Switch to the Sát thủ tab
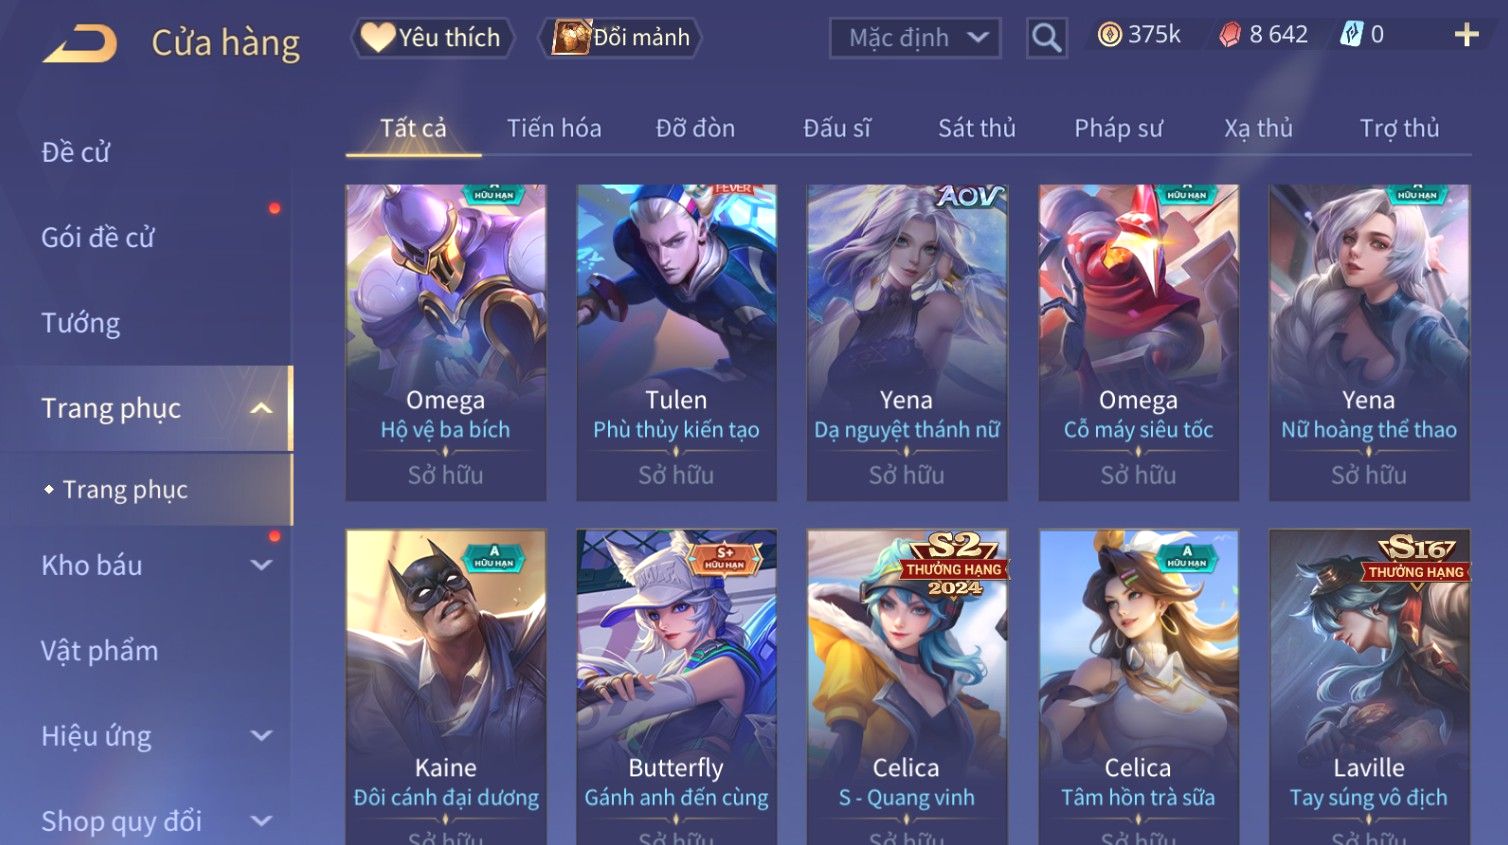The height and width of the screenshot is (845, 1508). coord(977,128)
